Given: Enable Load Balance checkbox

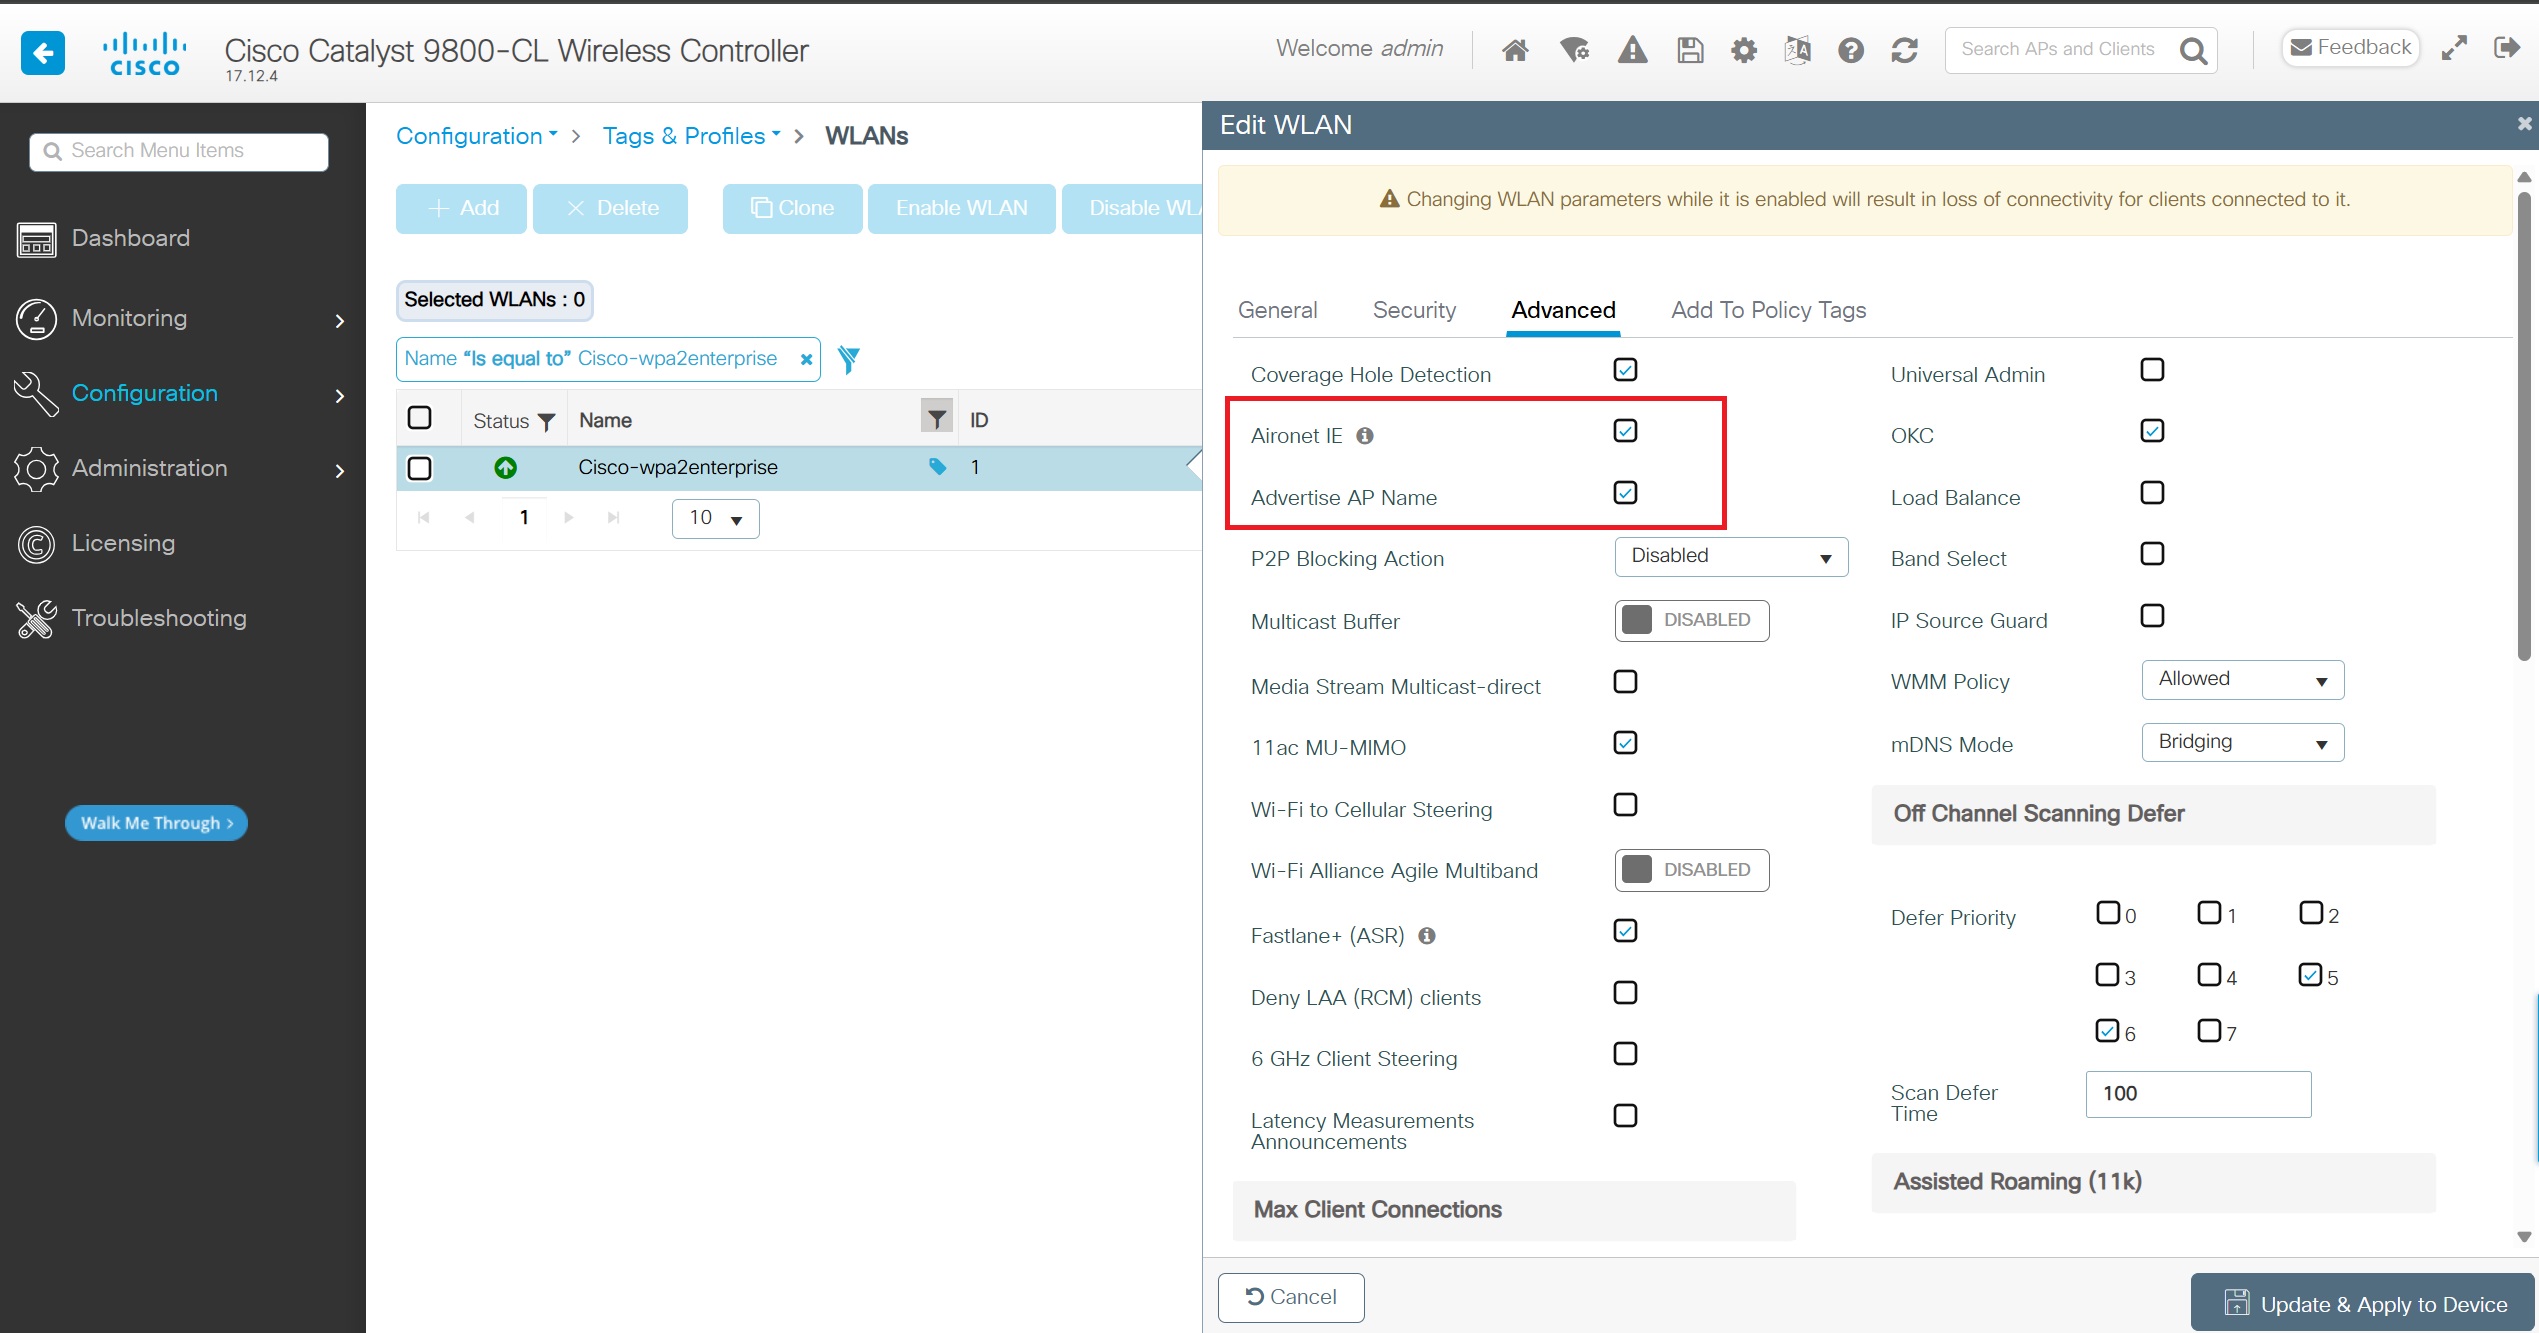Looking at the screenshot, I should (x=2152, y=493).
